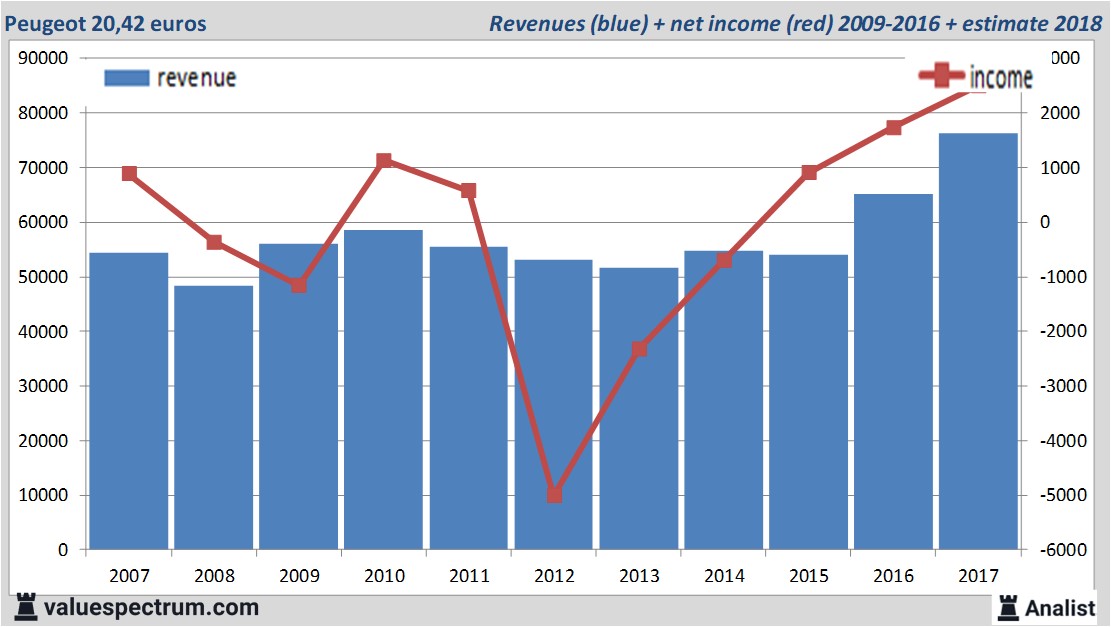
Task: Select the 2012 income low data point
Action: (x=555, y=495)
